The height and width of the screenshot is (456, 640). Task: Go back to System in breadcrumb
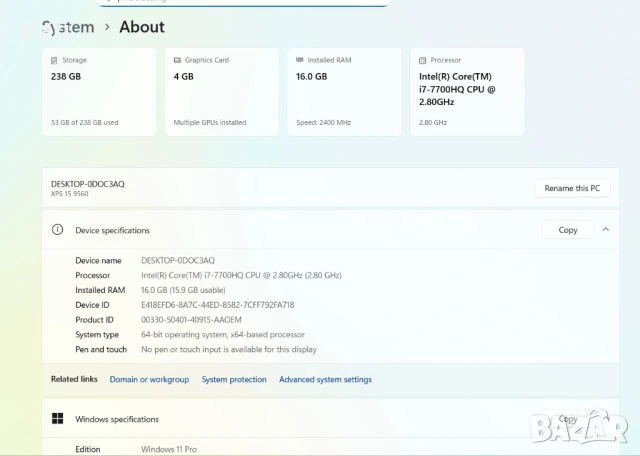pos(68,27)
